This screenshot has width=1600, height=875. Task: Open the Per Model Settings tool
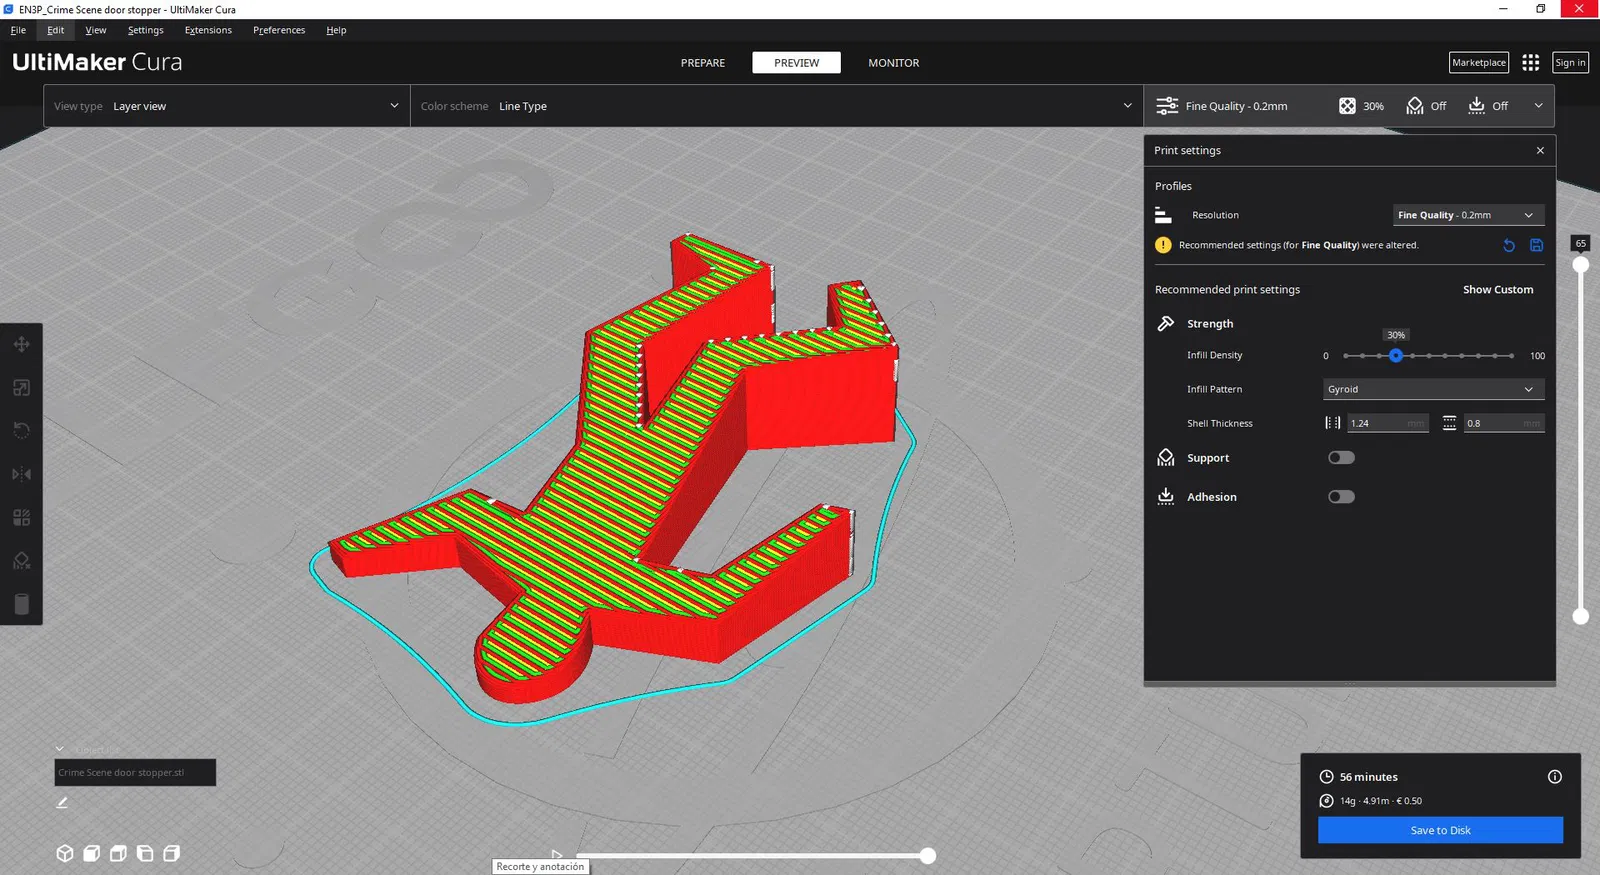tap(21, 517)
